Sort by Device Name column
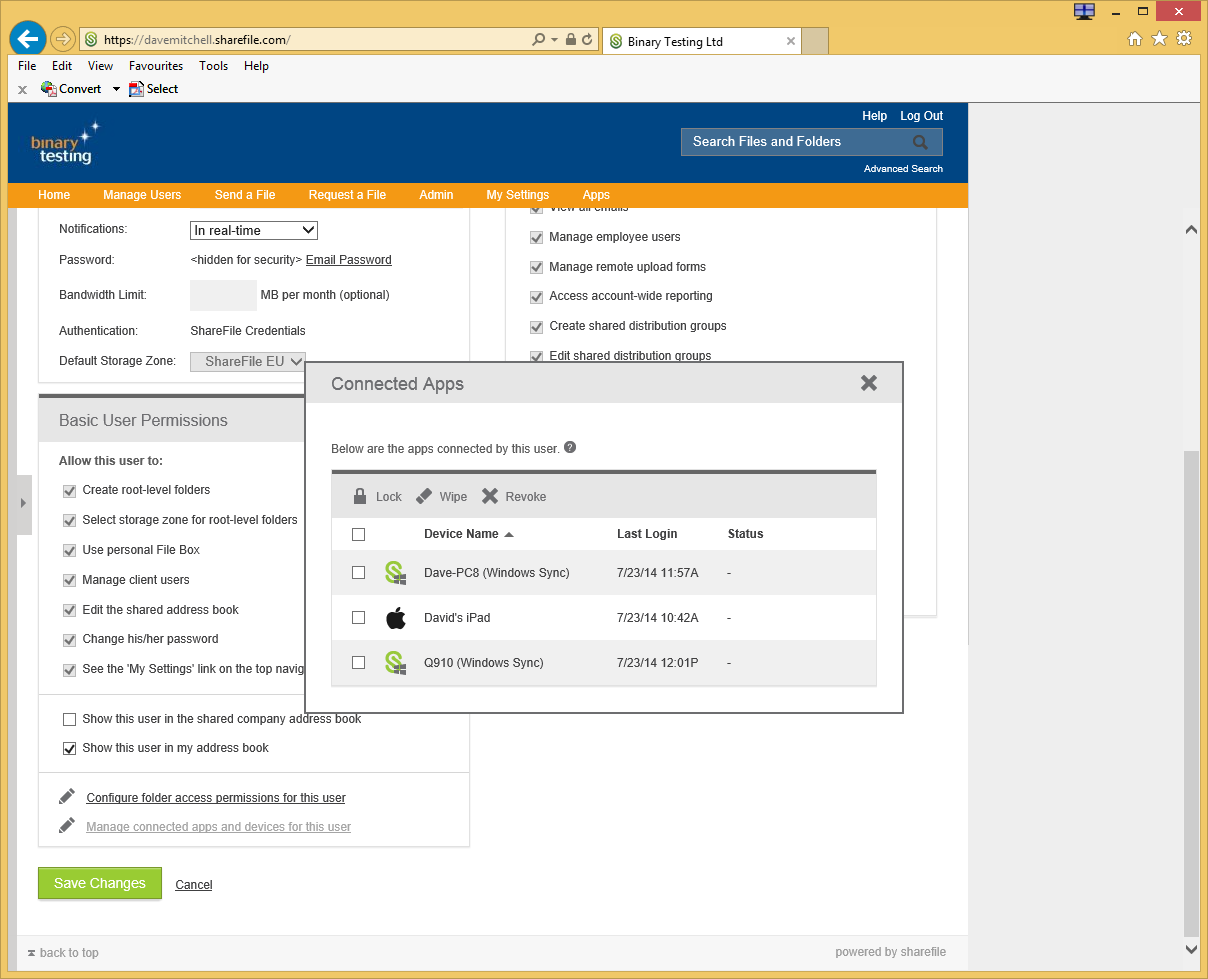Screen dimensions: 1208x979 point(468,534)
